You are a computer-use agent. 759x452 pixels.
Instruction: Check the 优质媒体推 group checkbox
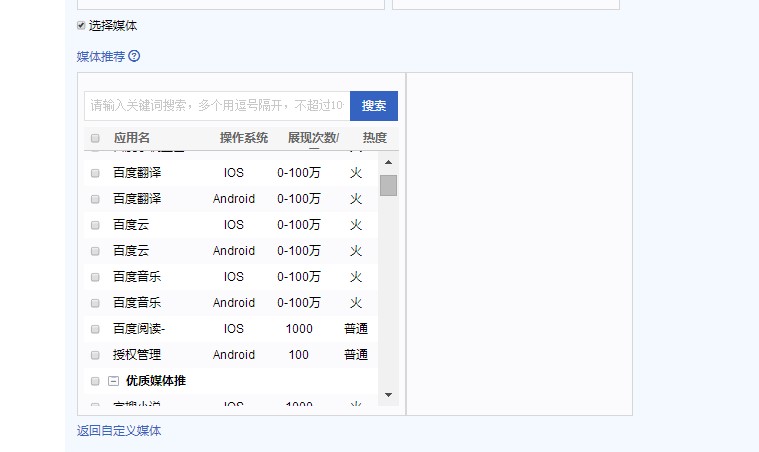pyautogui.click(x=95, y=381)
